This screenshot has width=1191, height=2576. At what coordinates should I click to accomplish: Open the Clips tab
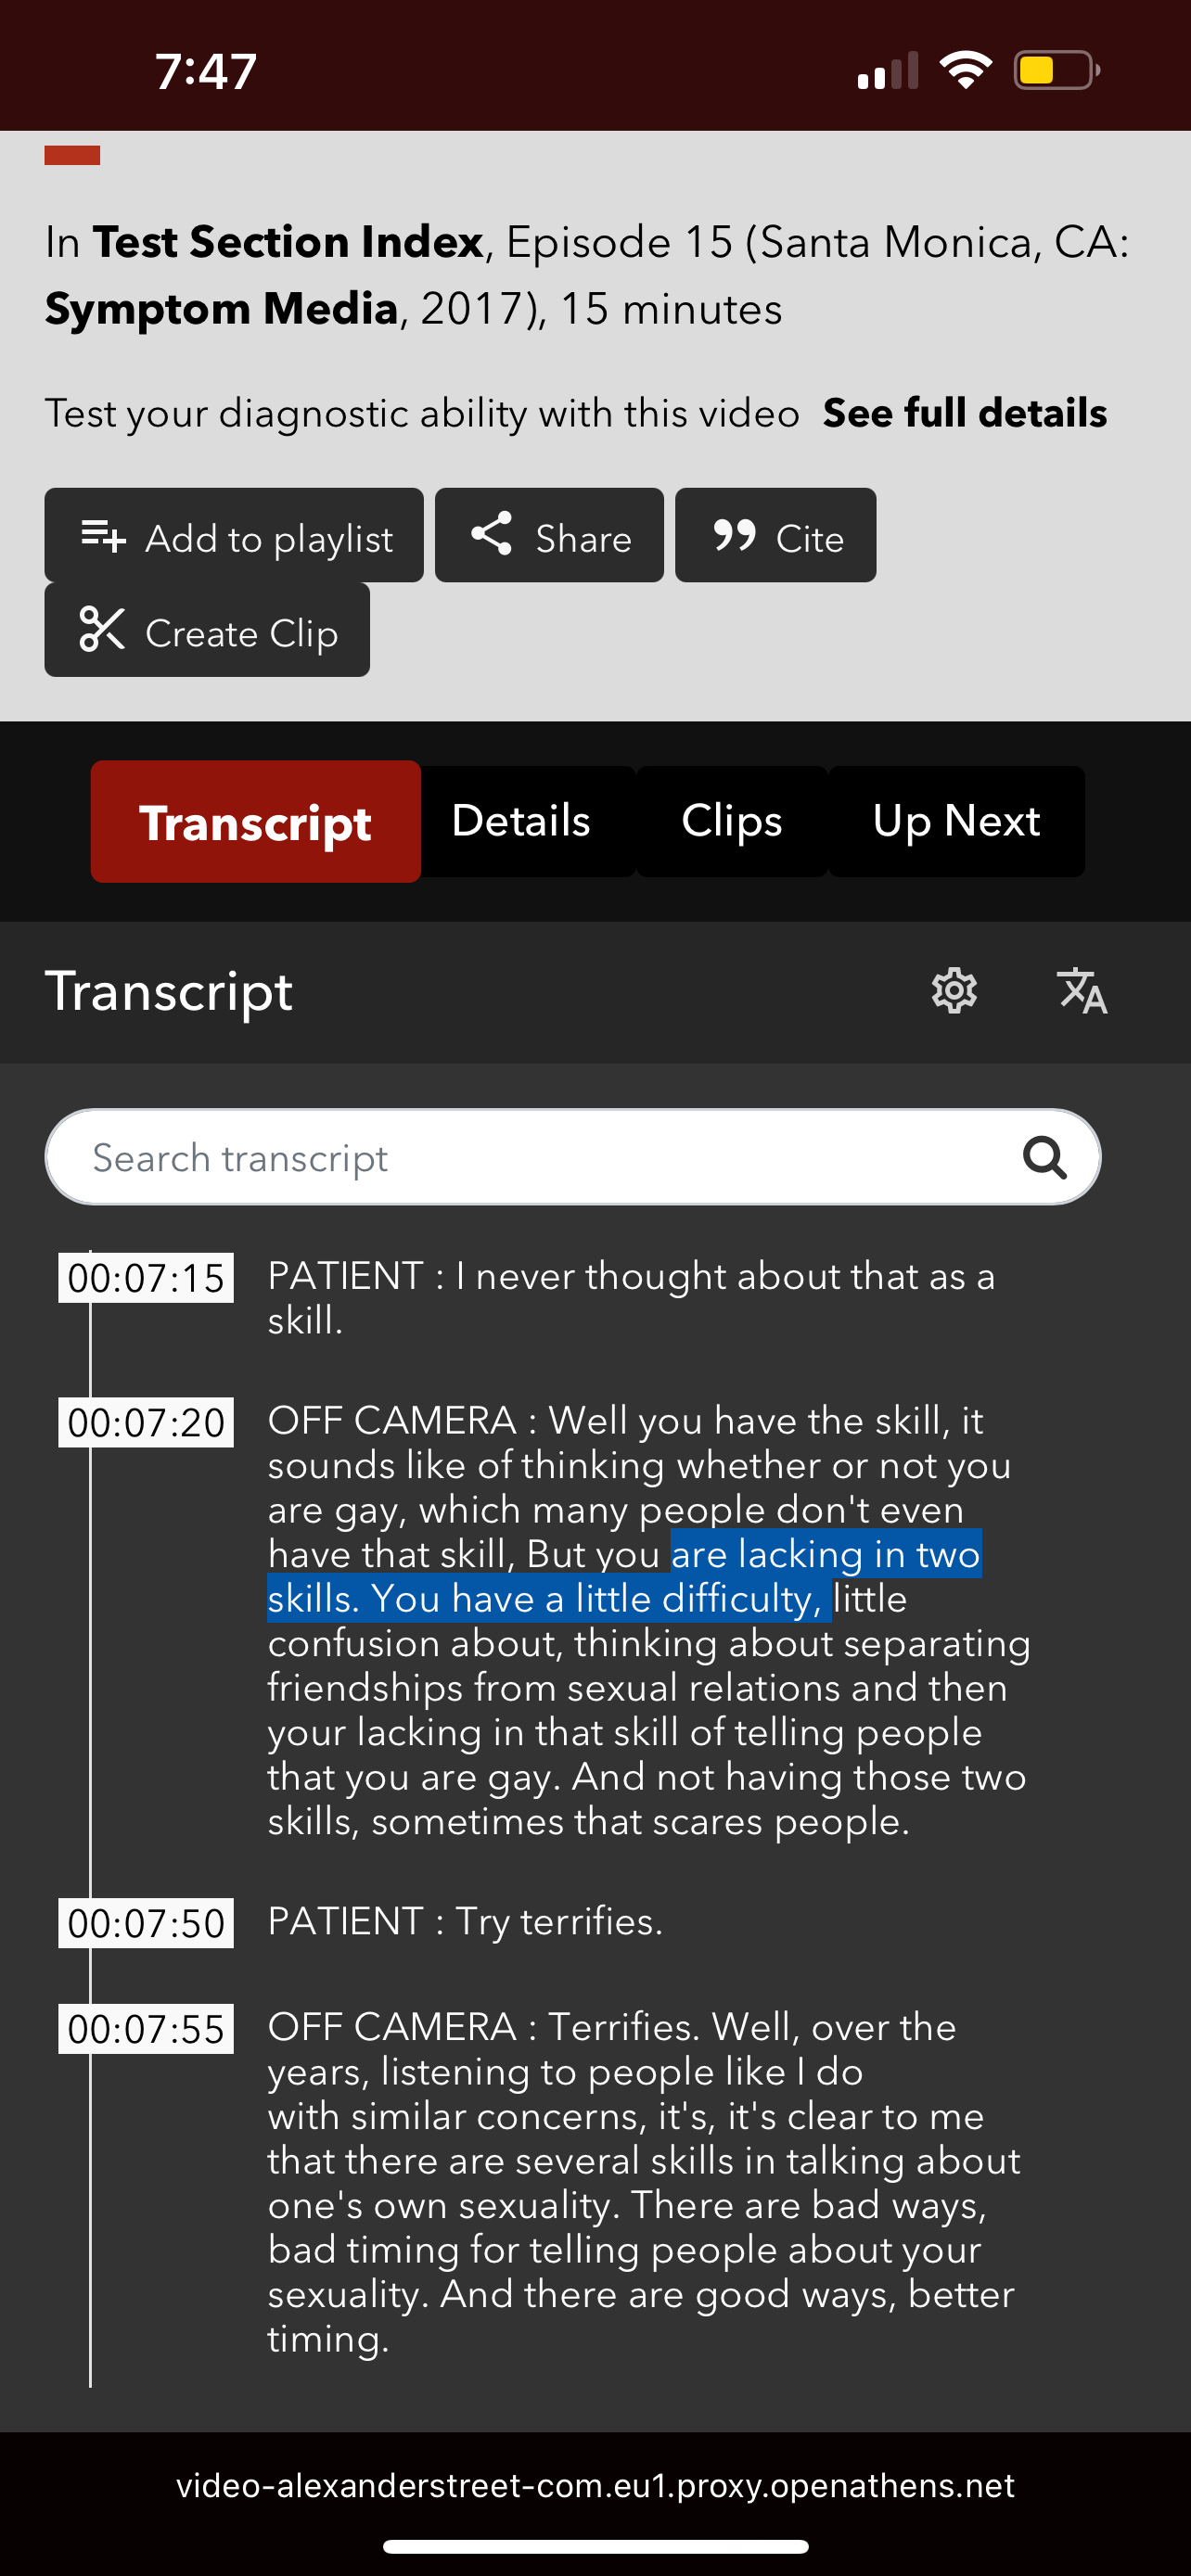click(x=731, y=821)
